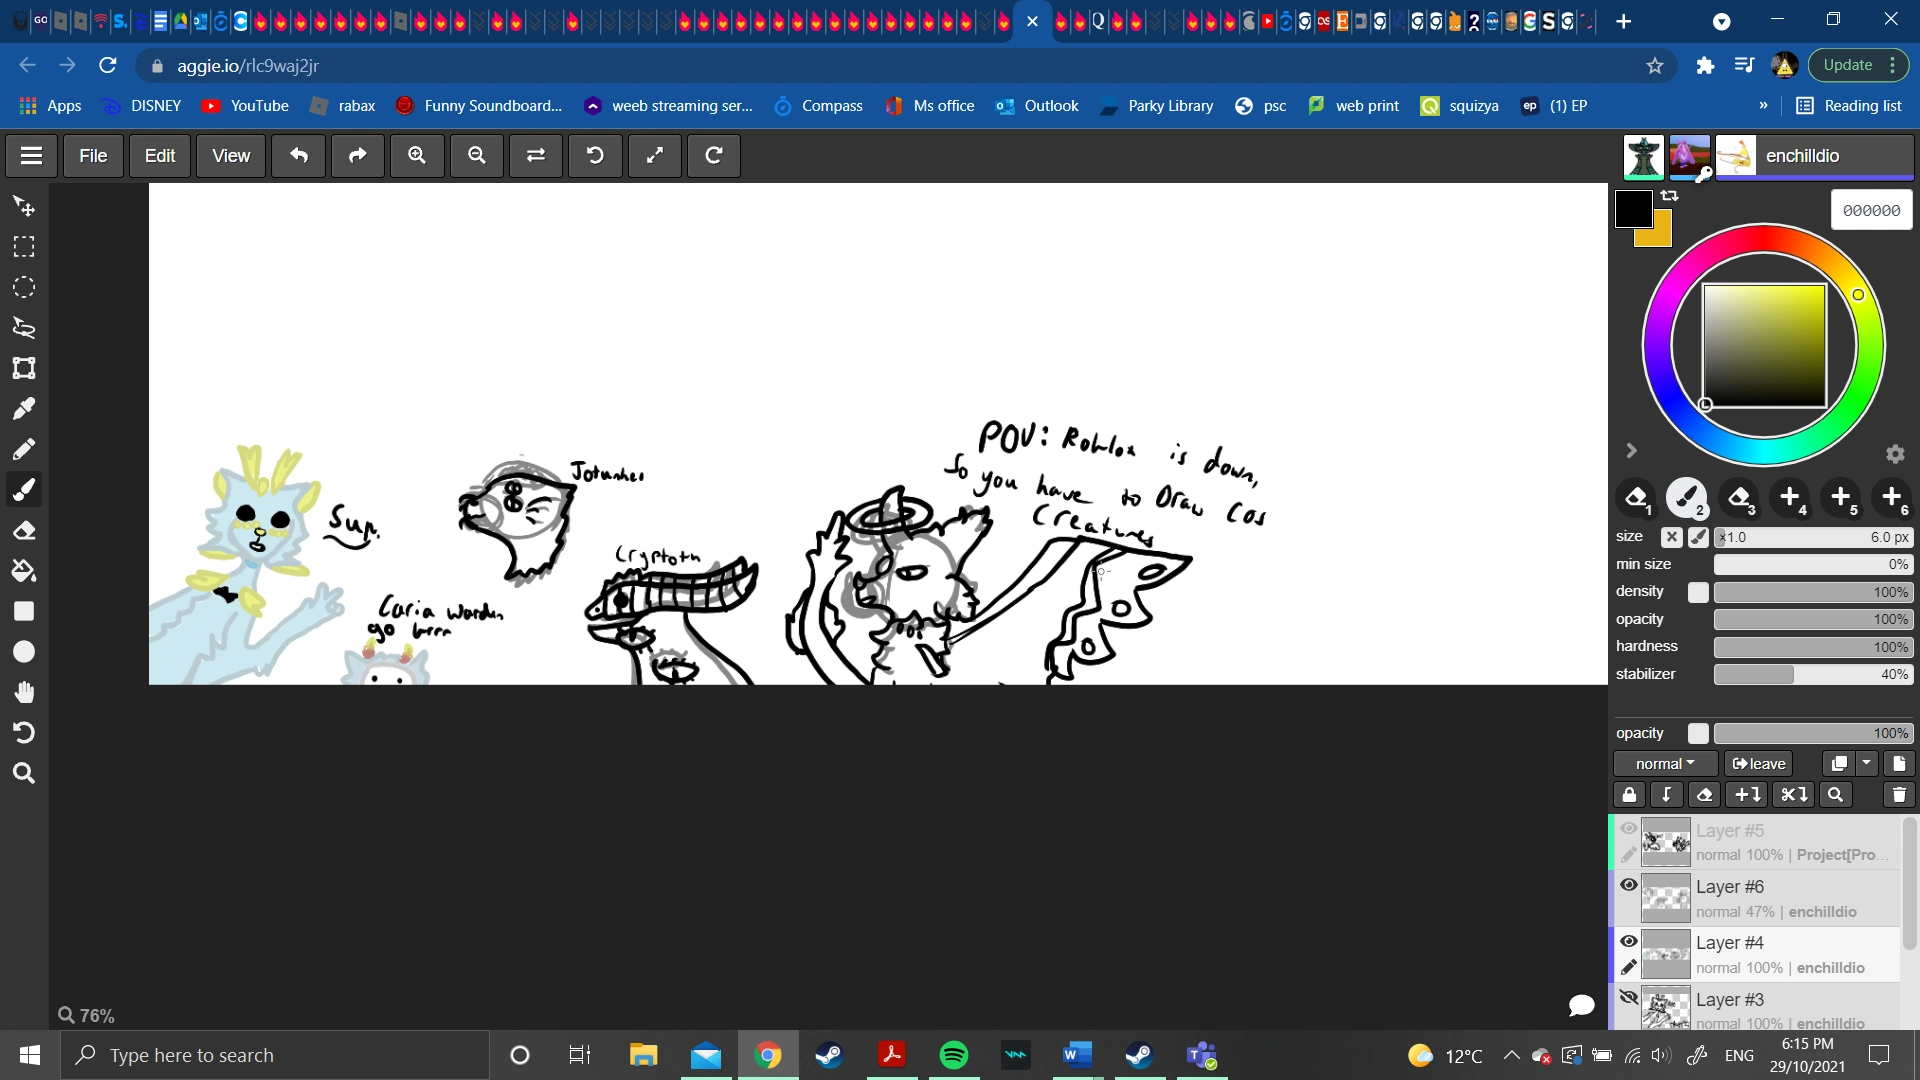1920x1080 pixels.
Task: Open the chat comment bubble
Action: pyautogui.click(x=1581, y=1005)
